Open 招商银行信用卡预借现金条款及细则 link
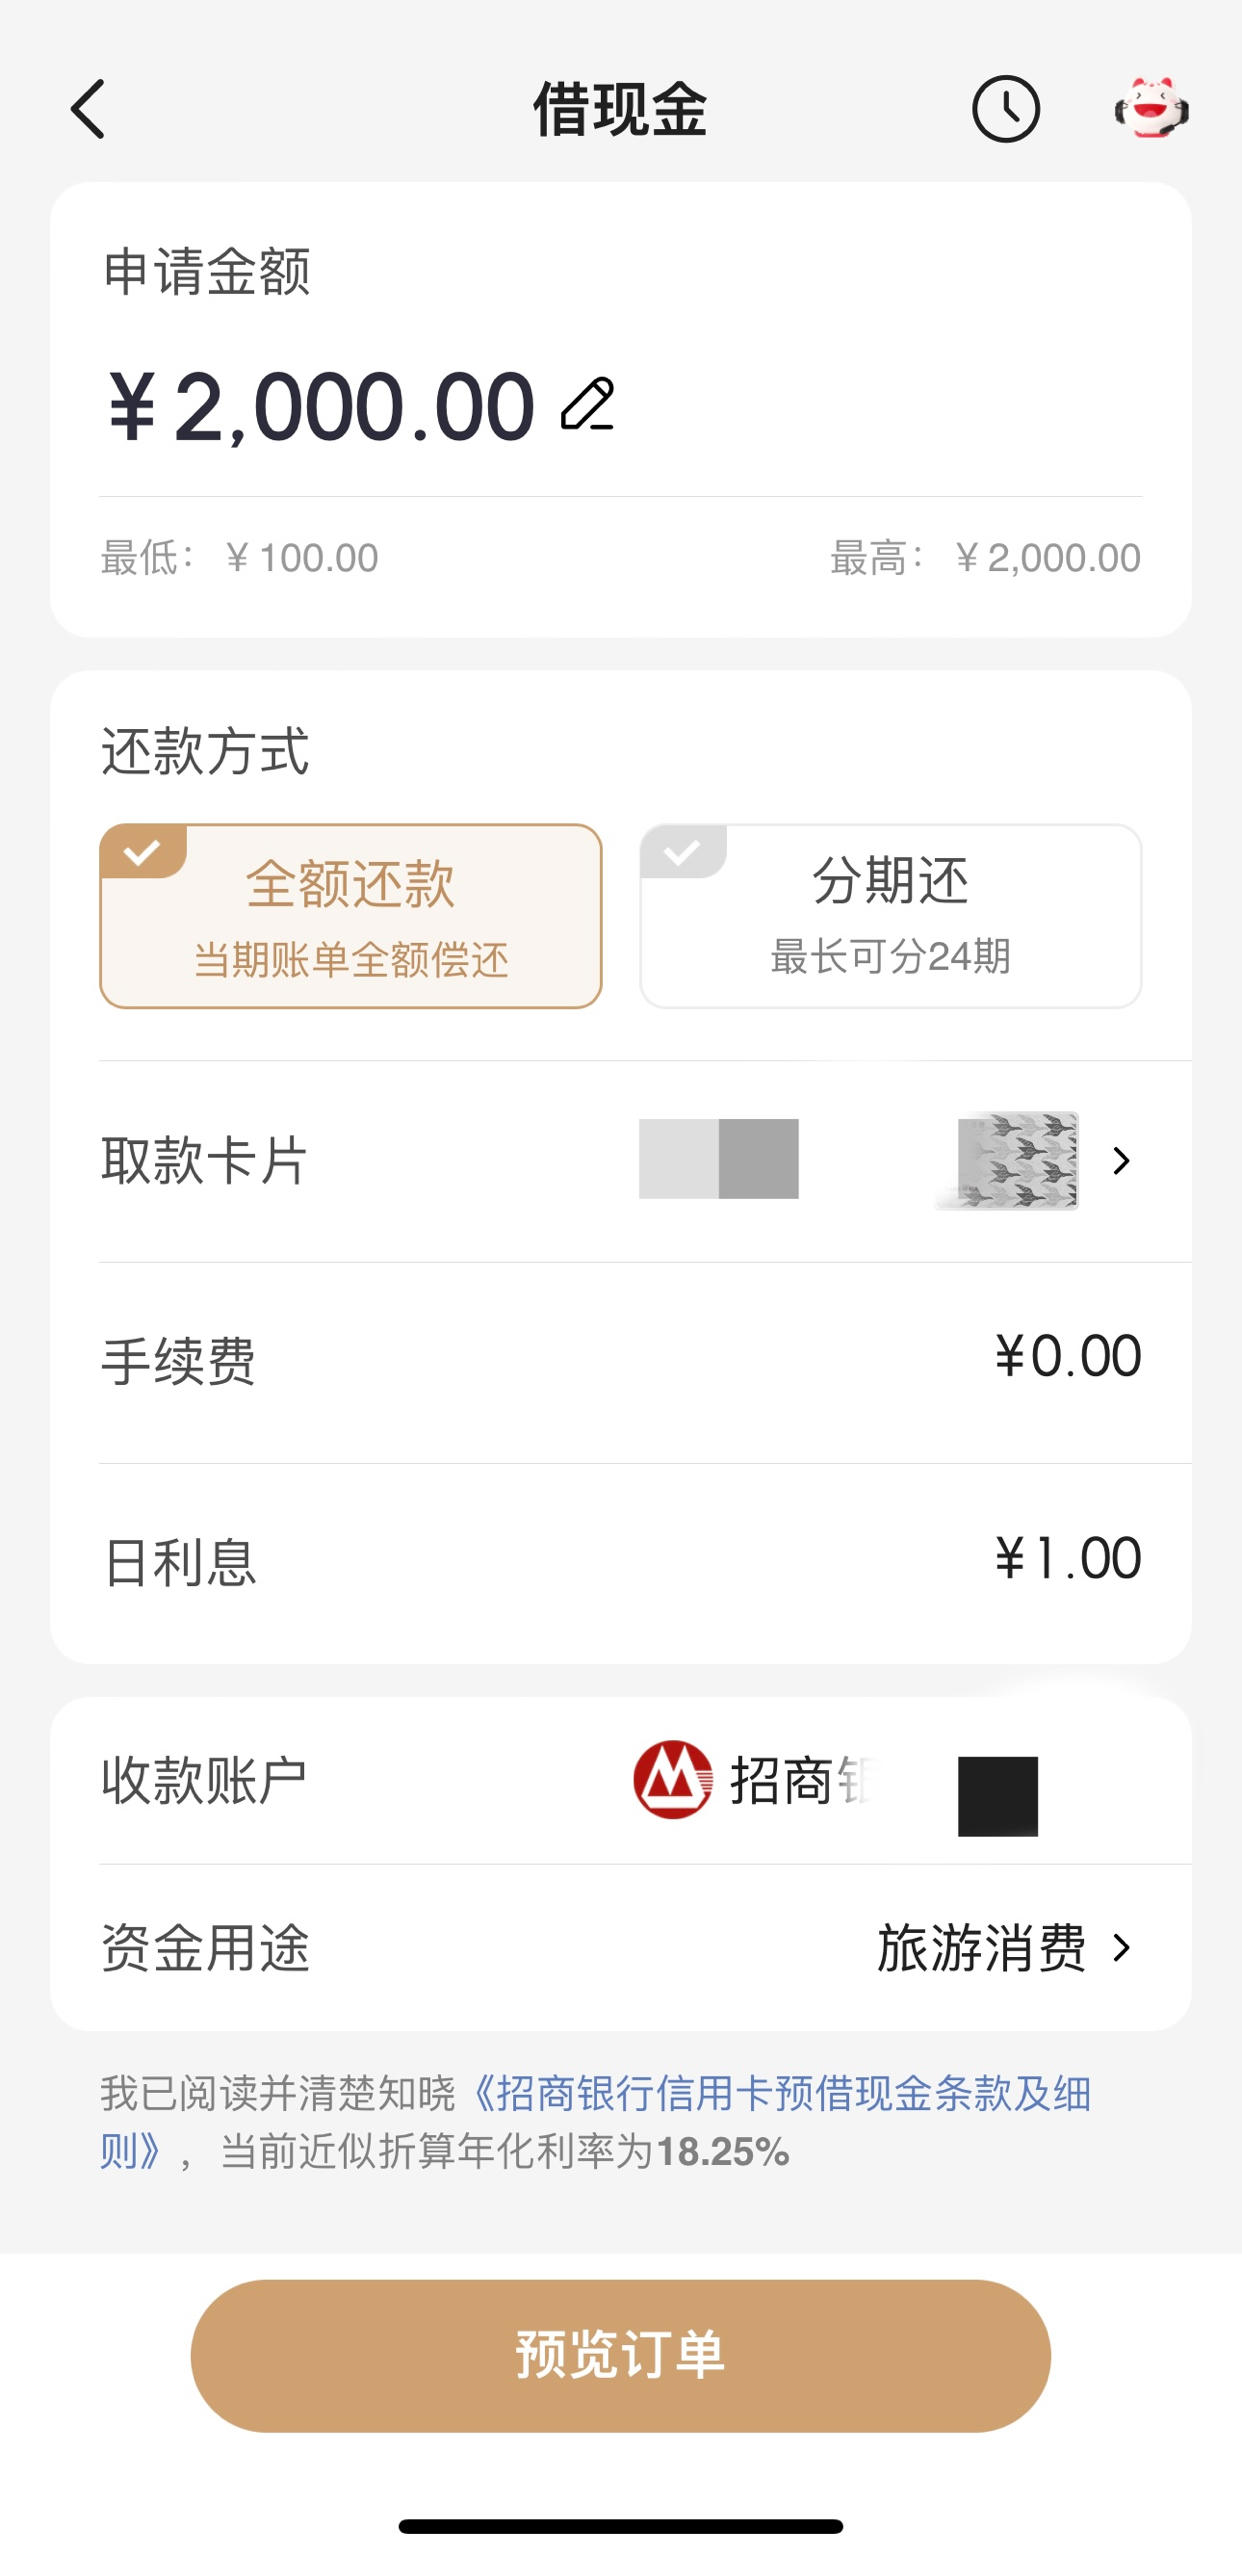Viewport: 1242px width, 2557px height. pos(595,2122)
